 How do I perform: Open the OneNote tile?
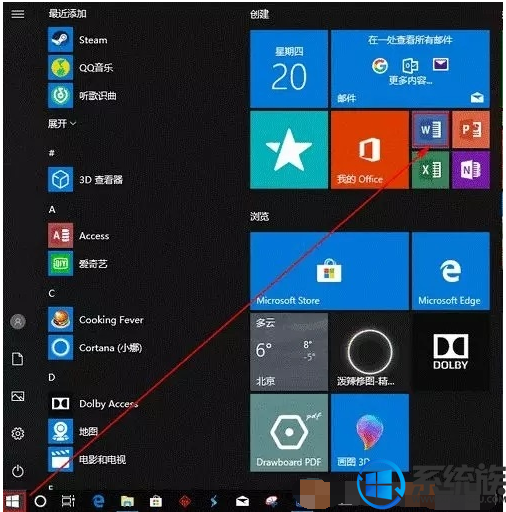click(471, 170)
